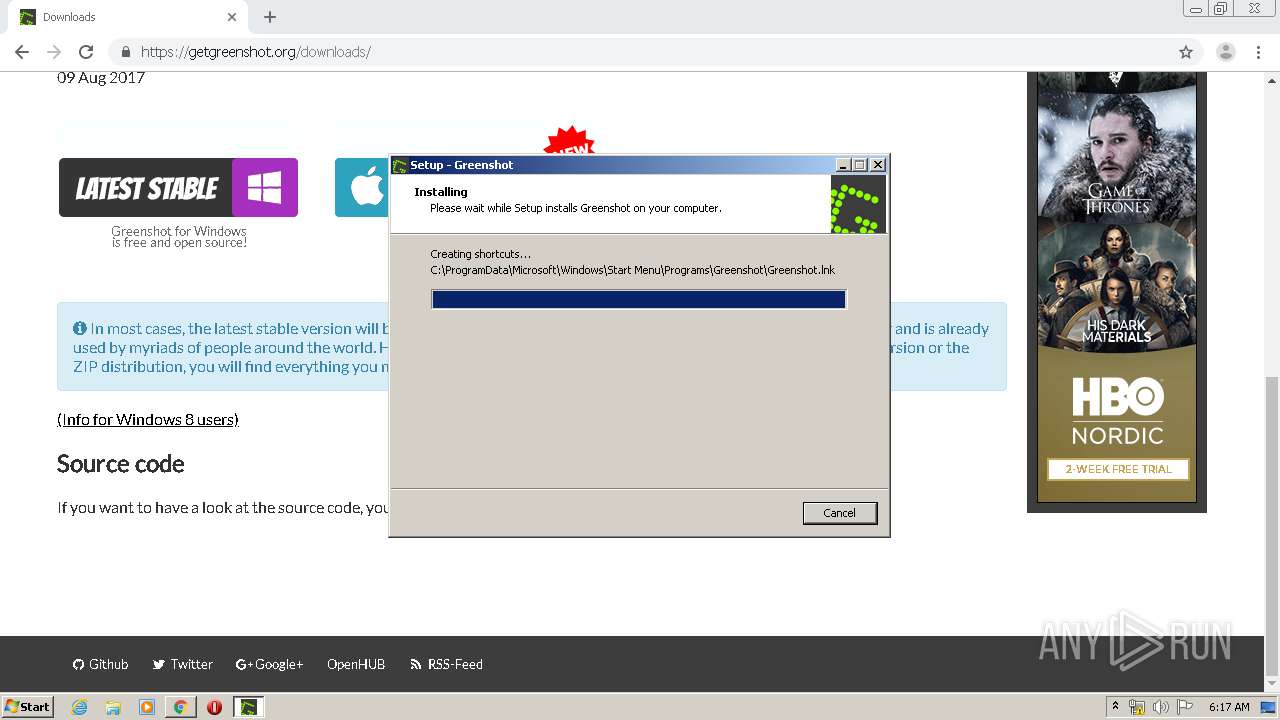Click the browser forward arrow

point(54,52)
